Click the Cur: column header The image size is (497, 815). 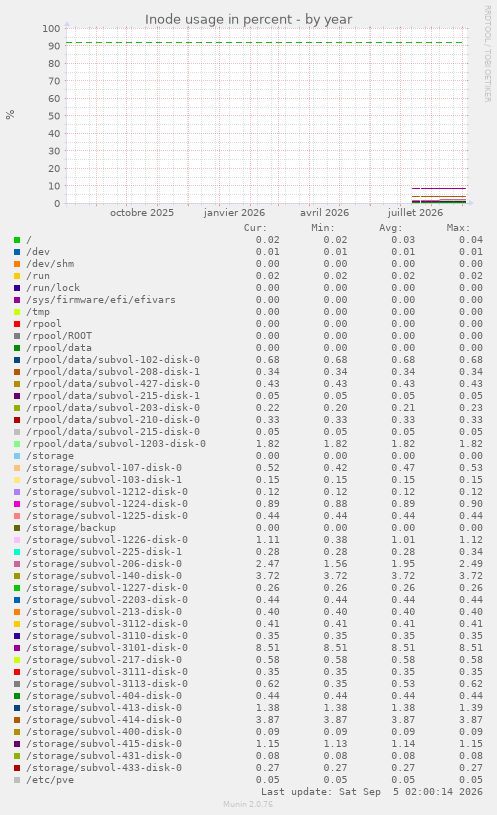(x=255, y=228)
